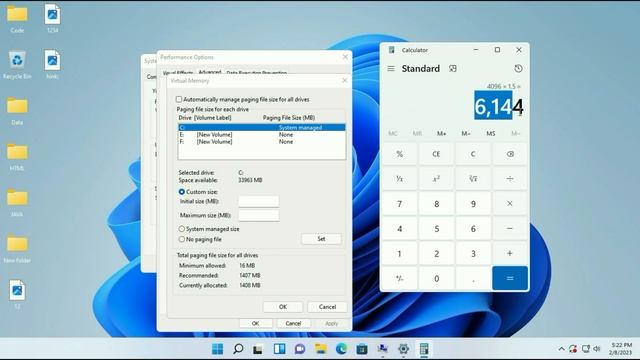Open Settings gear on taskbar
The image size is (640, 360).
click(403, 349)
